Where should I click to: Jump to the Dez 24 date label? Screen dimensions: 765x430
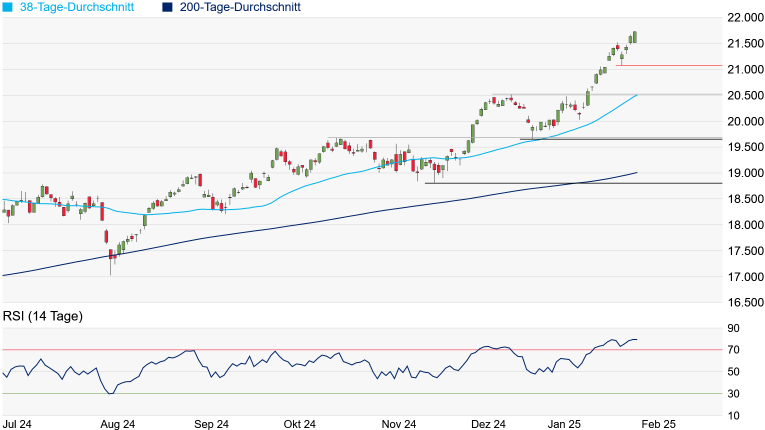tap(490, 423)
